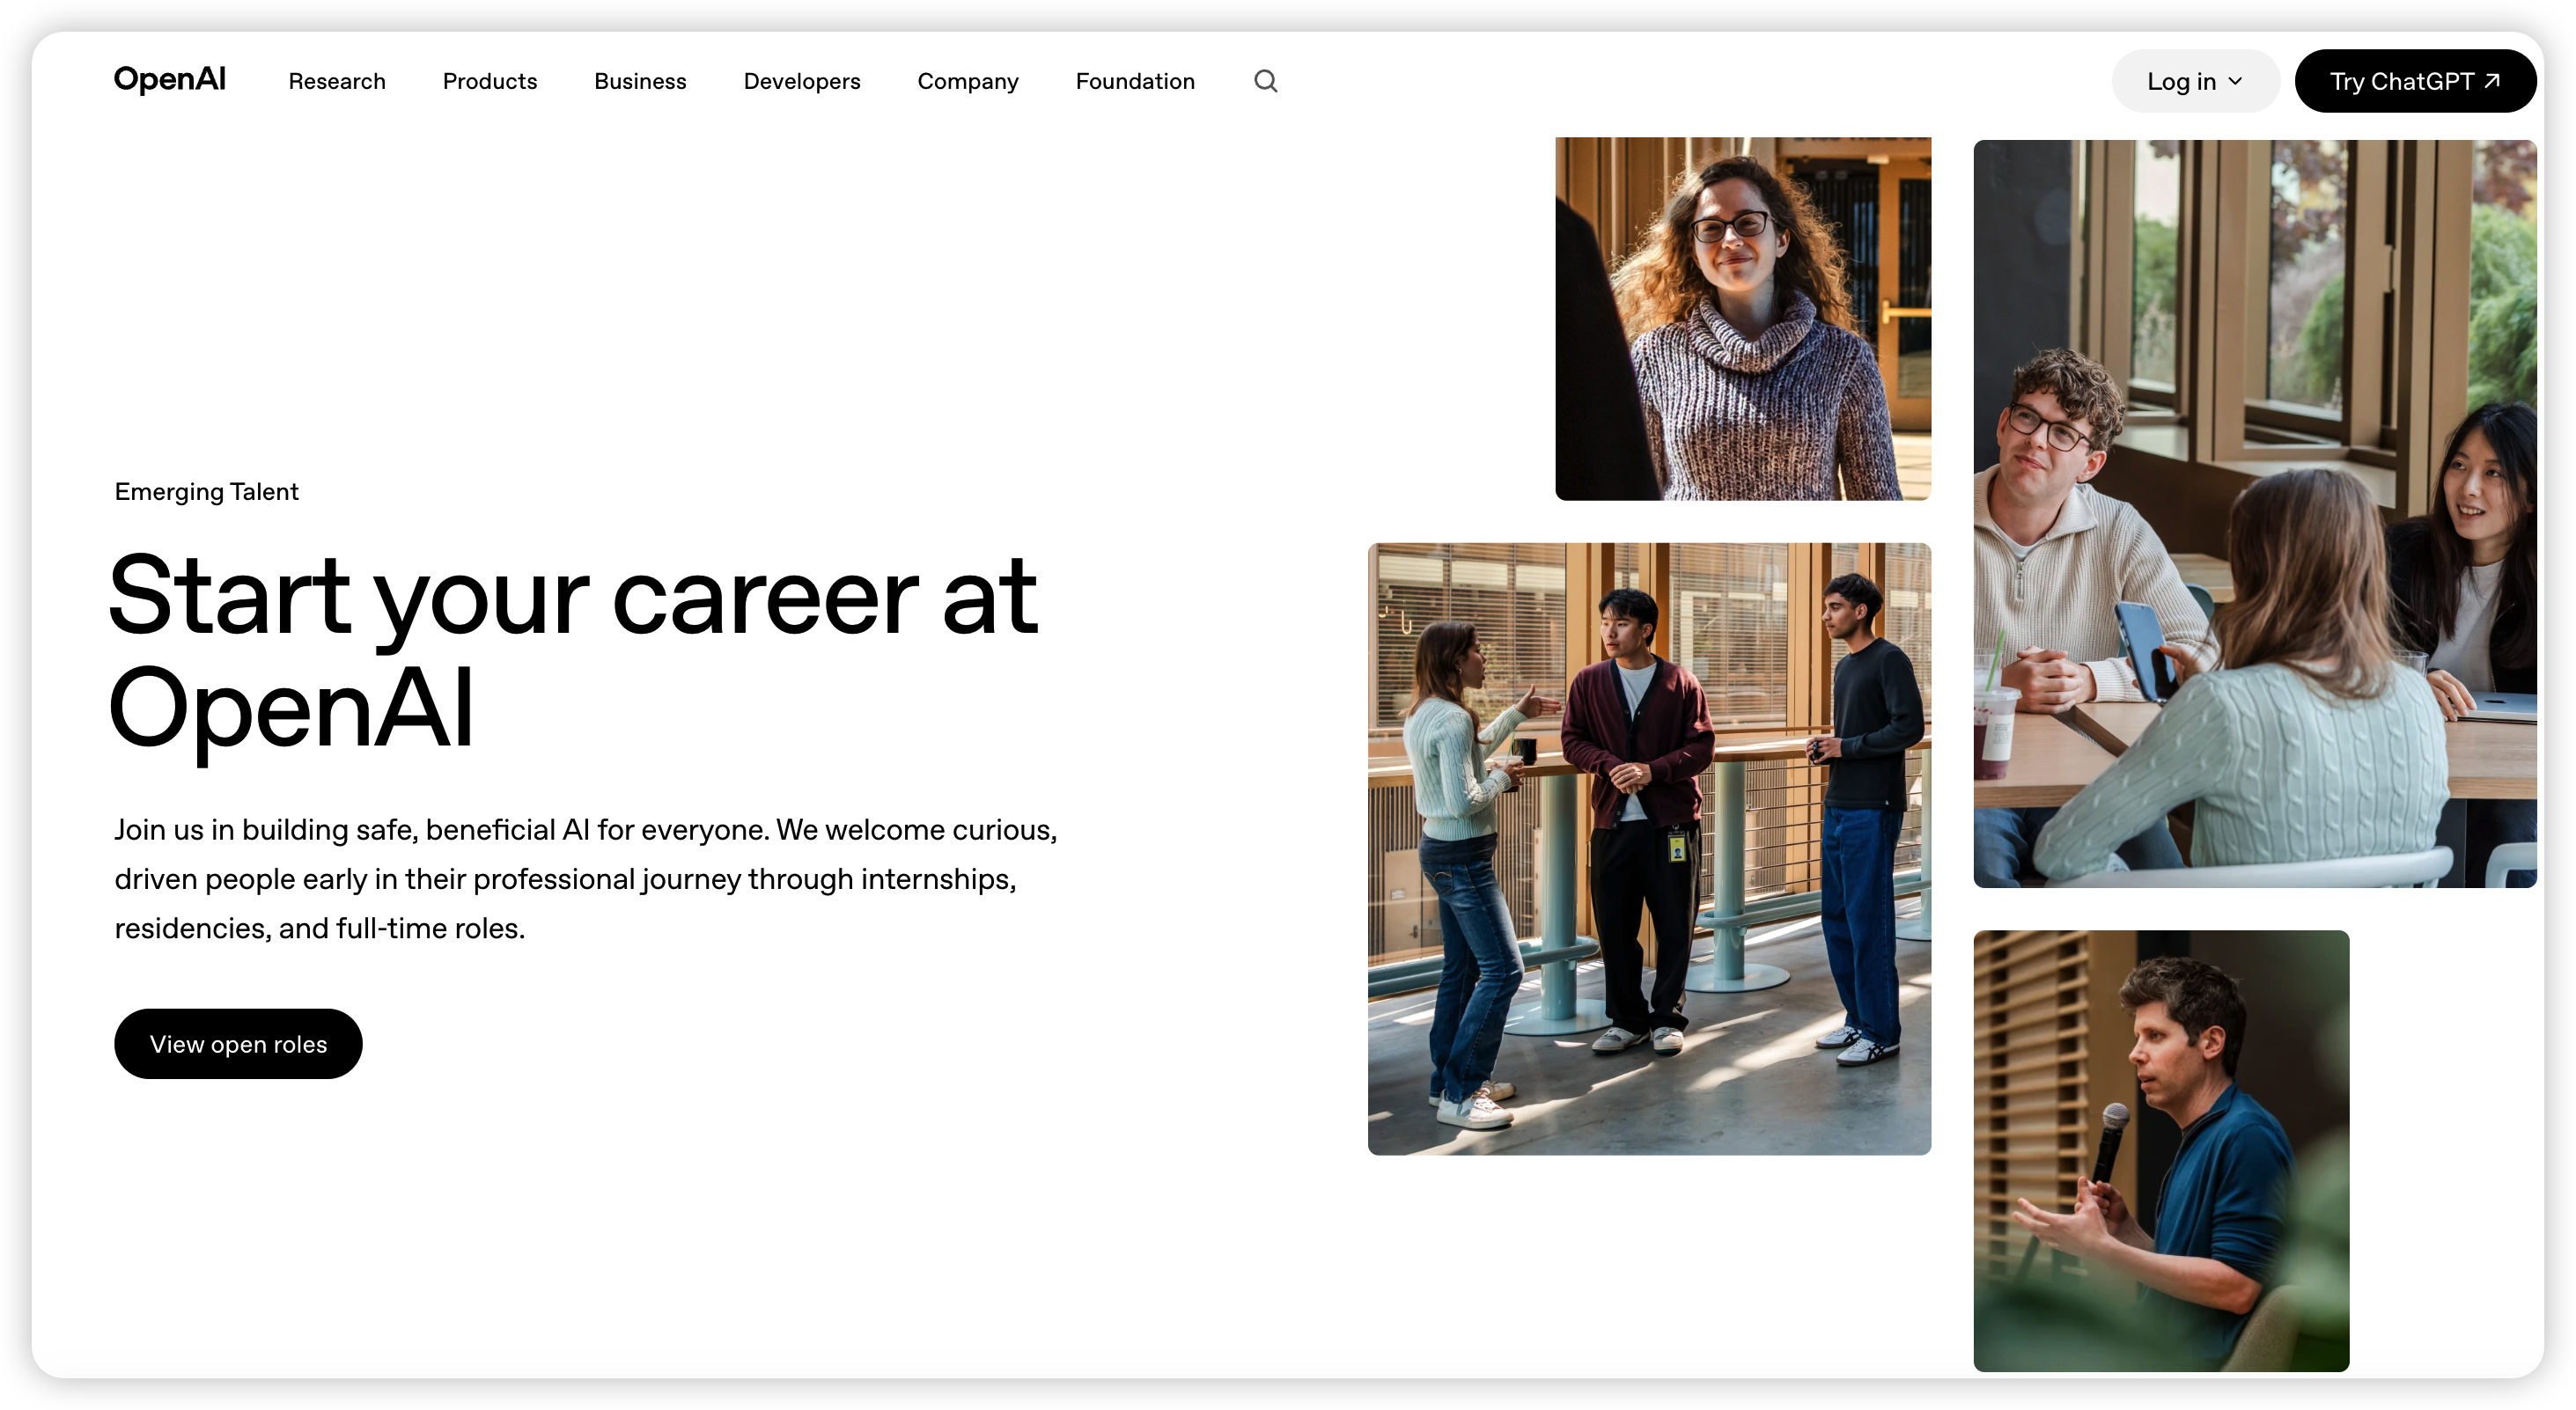Select the Emerging Talent label text
The height and width of the screenshot is (1410, 2576).
[206, 492]
